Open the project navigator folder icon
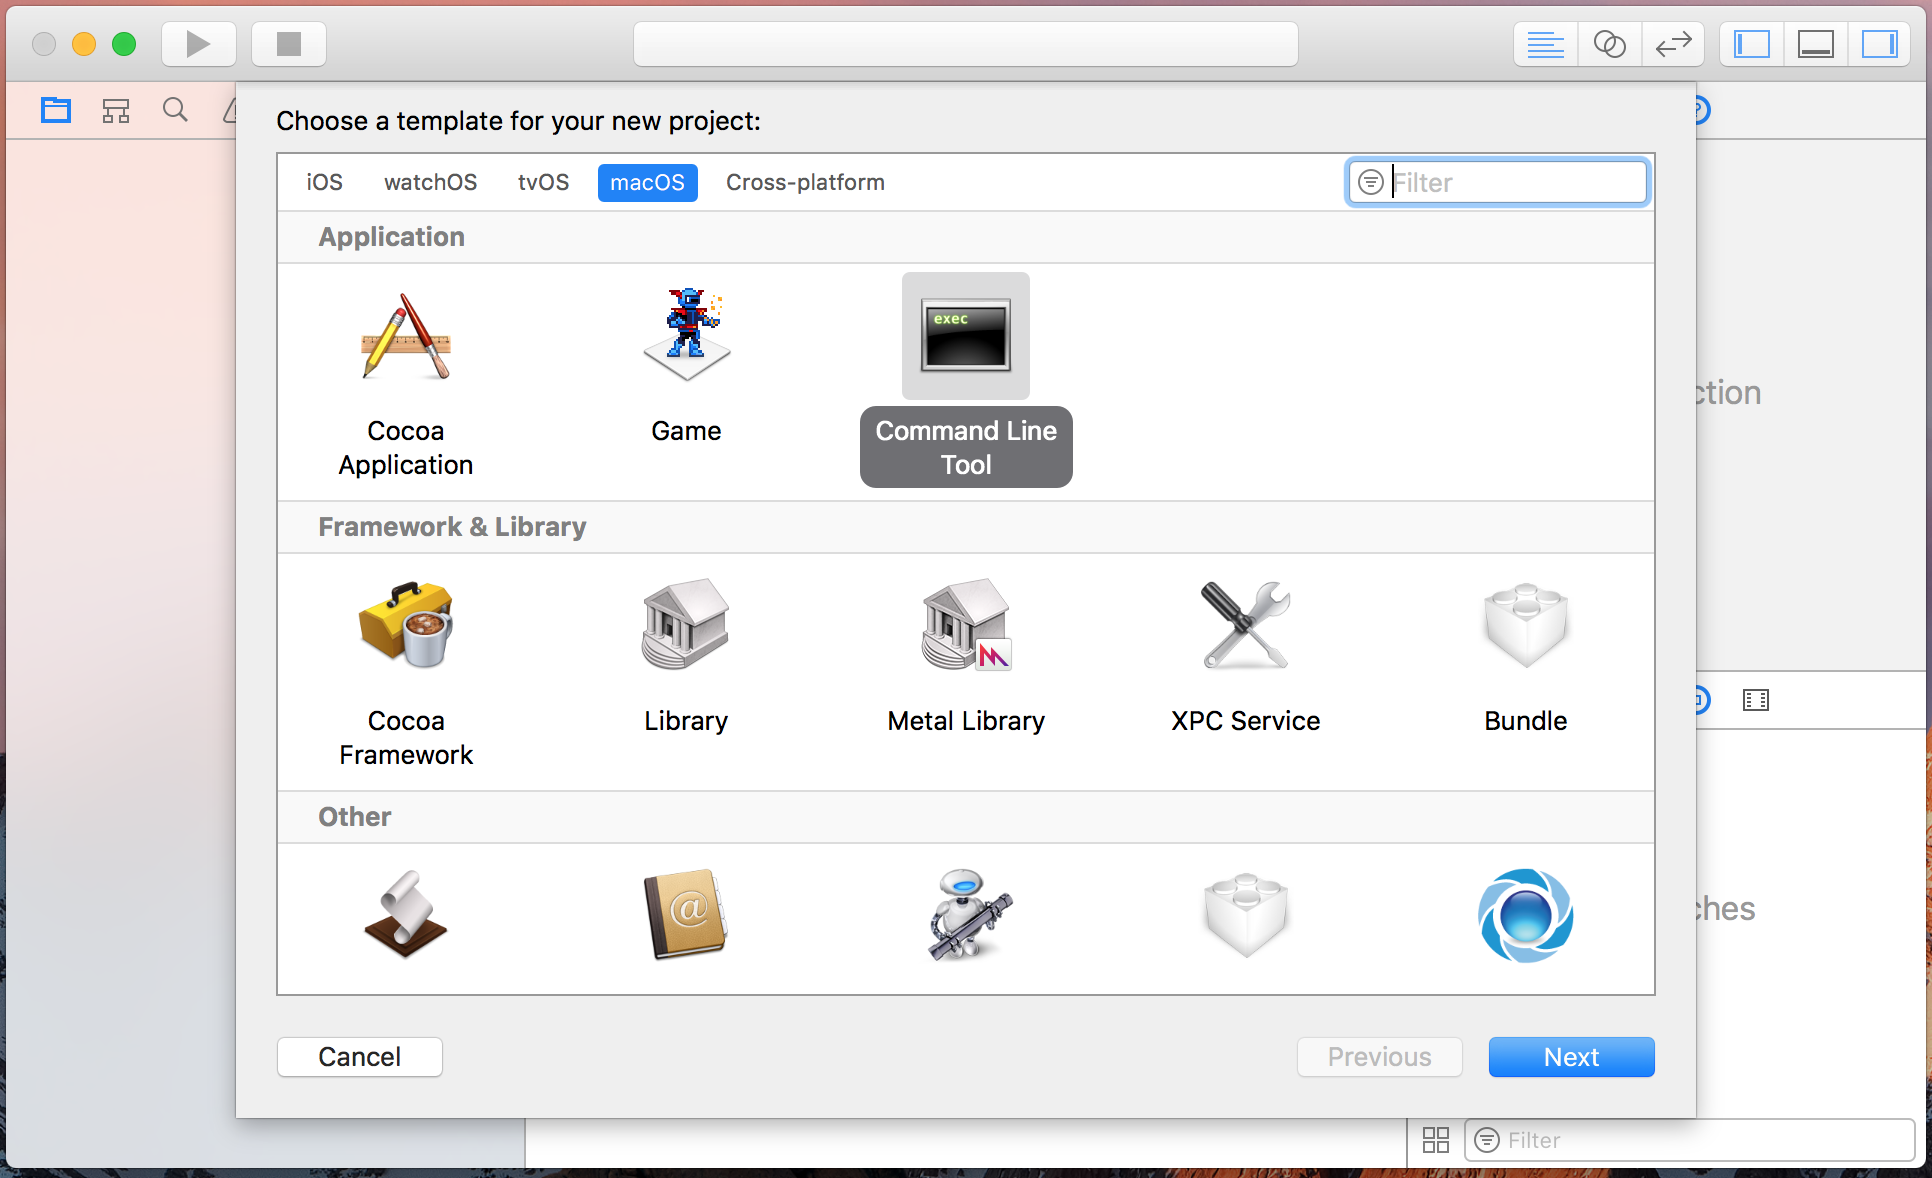This screenshot has width=1932, height=1178. click(x=56, y=110)
